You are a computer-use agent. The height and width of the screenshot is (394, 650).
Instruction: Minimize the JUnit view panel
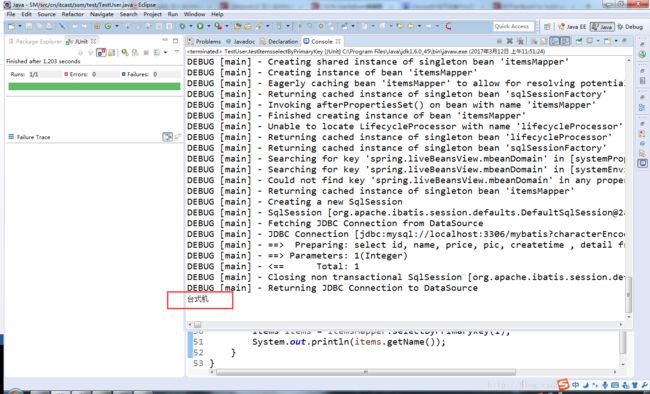pyautogui.click(x=165, y=40)
